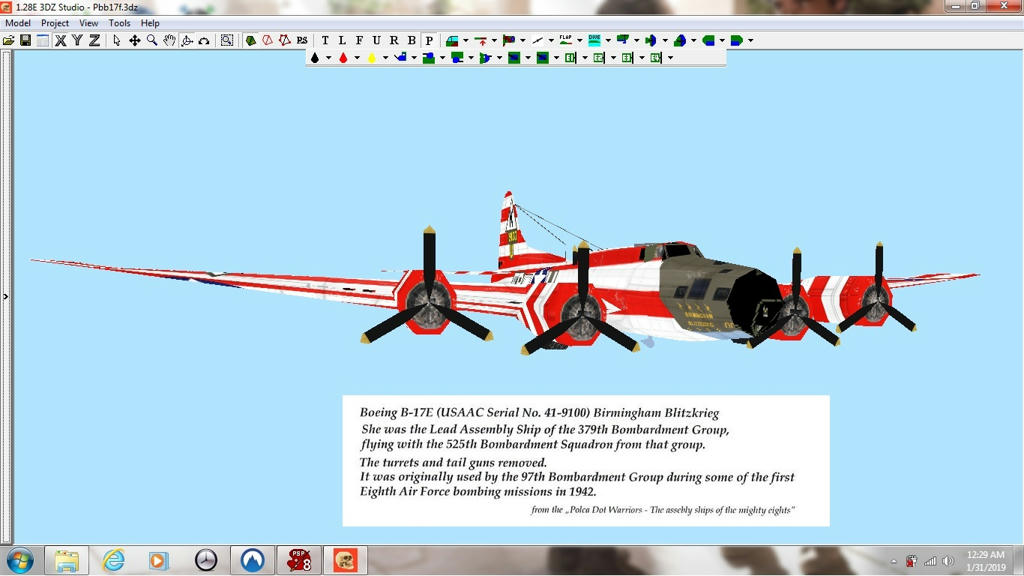The image size is (1024, 576).
Task: Open the Help menu
Action: [150, 23]
